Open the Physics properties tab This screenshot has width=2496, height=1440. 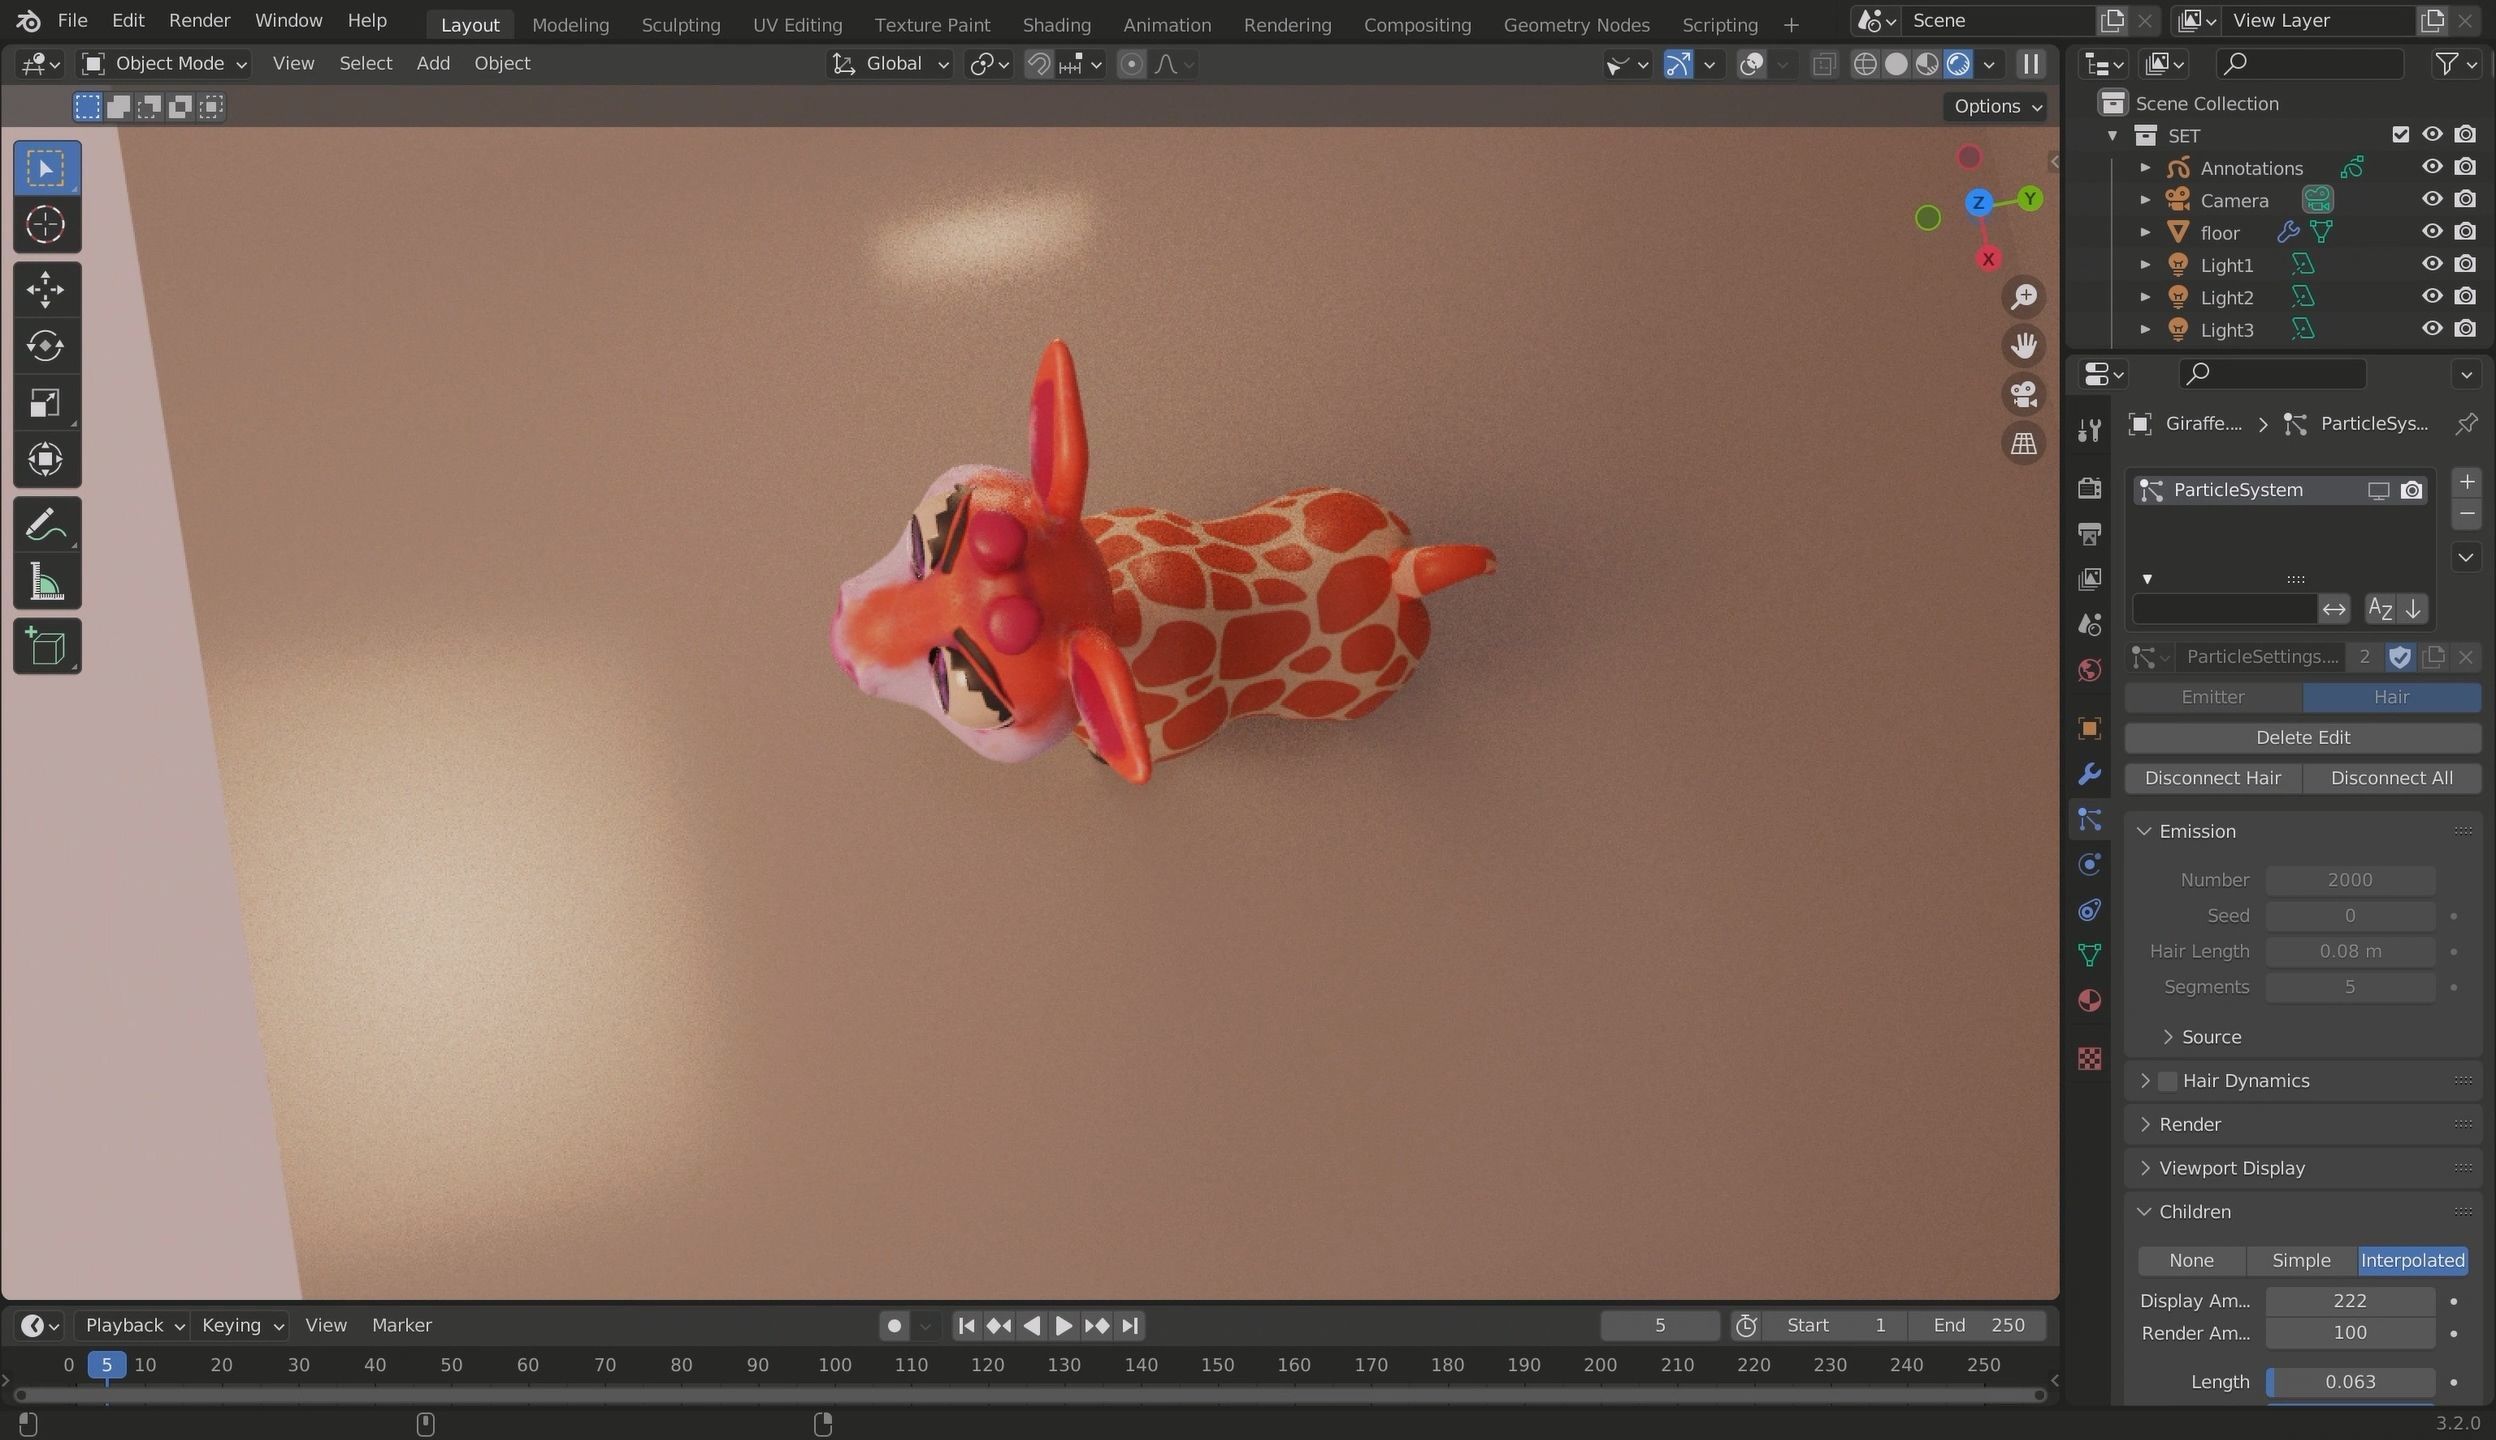click(2089, 865)
